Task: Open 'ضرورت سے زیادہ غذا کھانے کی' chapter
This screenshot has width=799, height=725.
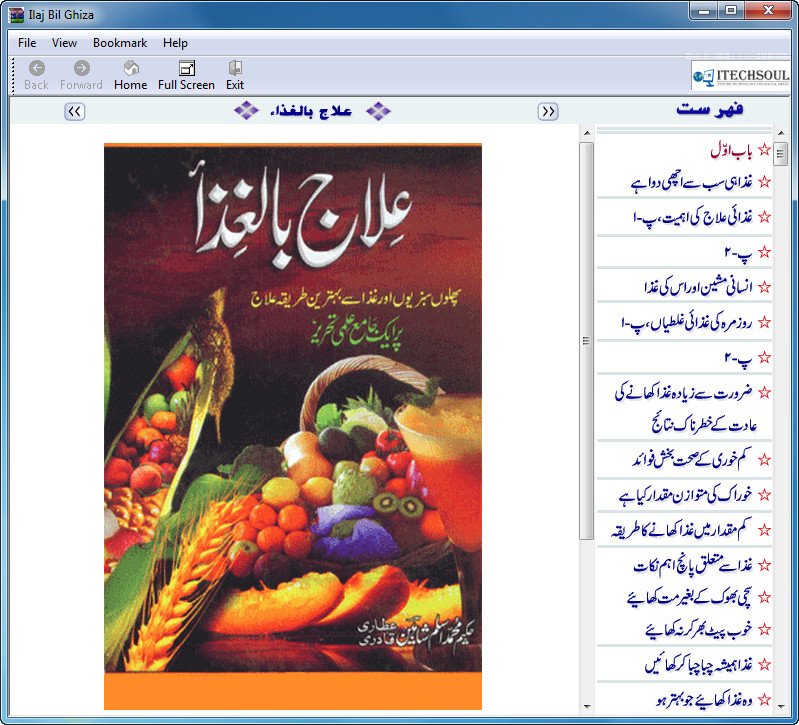Action: (x=683, y=392)
